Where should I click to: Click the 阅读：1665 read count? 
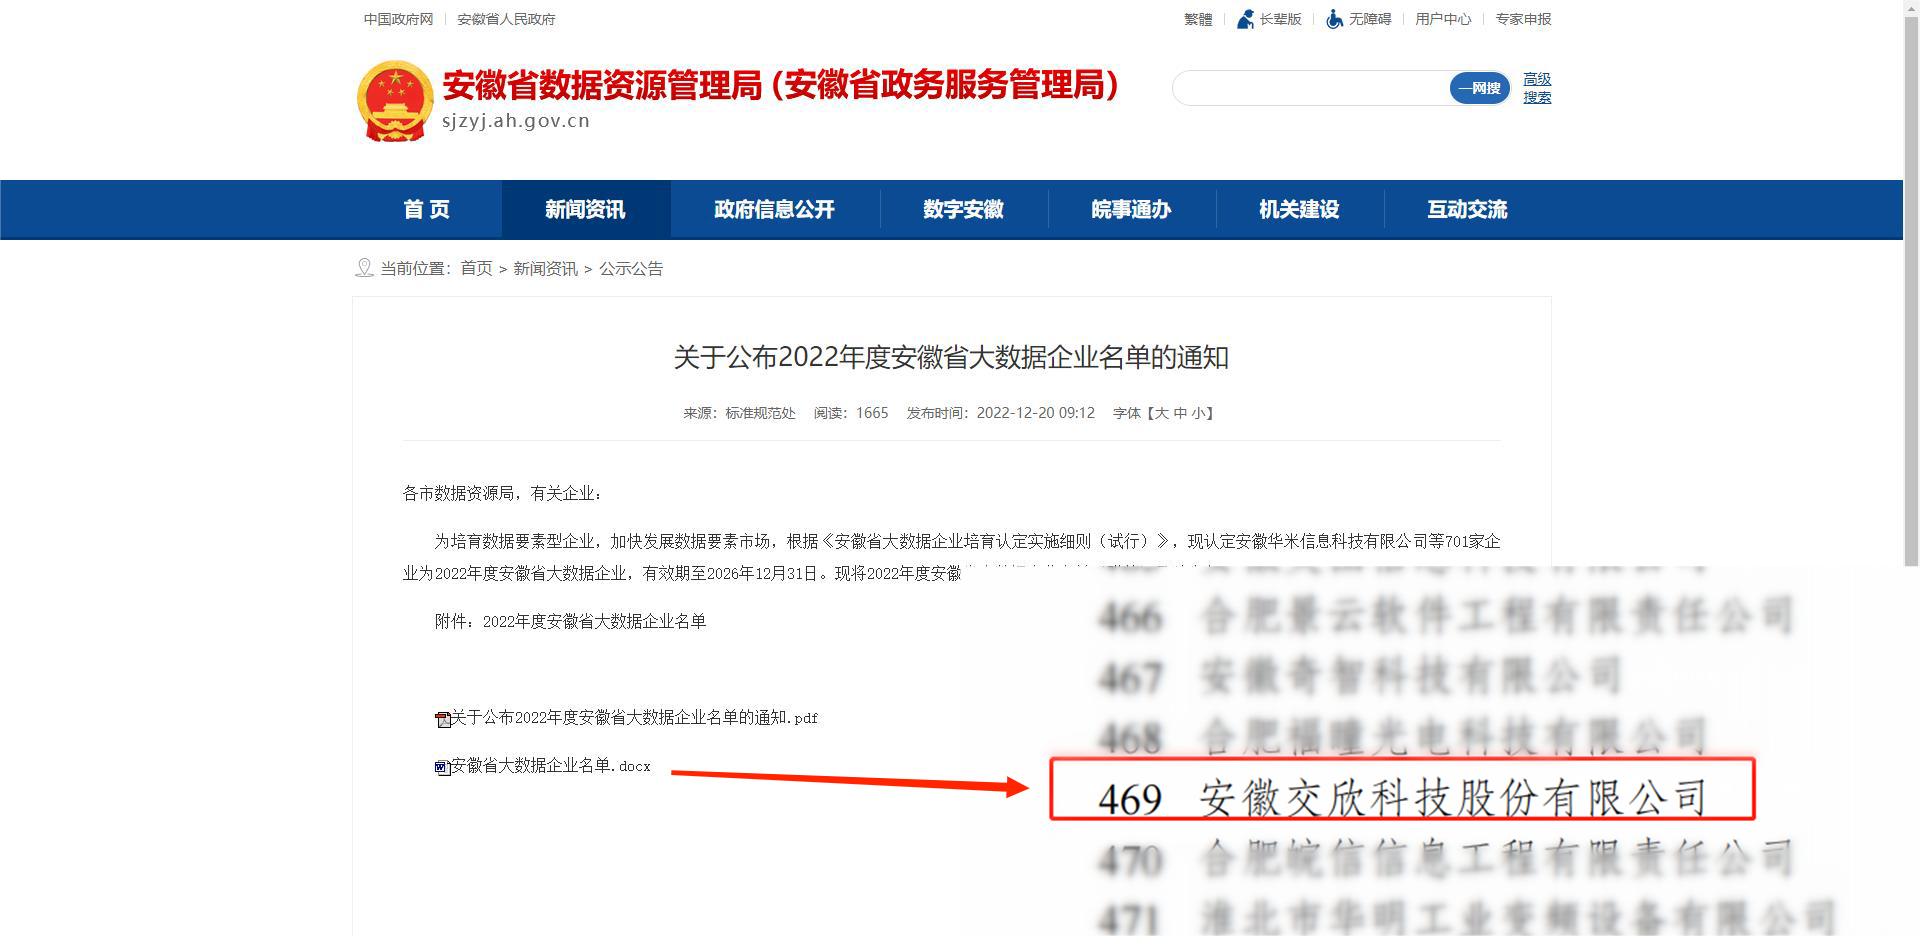point(850,413)
